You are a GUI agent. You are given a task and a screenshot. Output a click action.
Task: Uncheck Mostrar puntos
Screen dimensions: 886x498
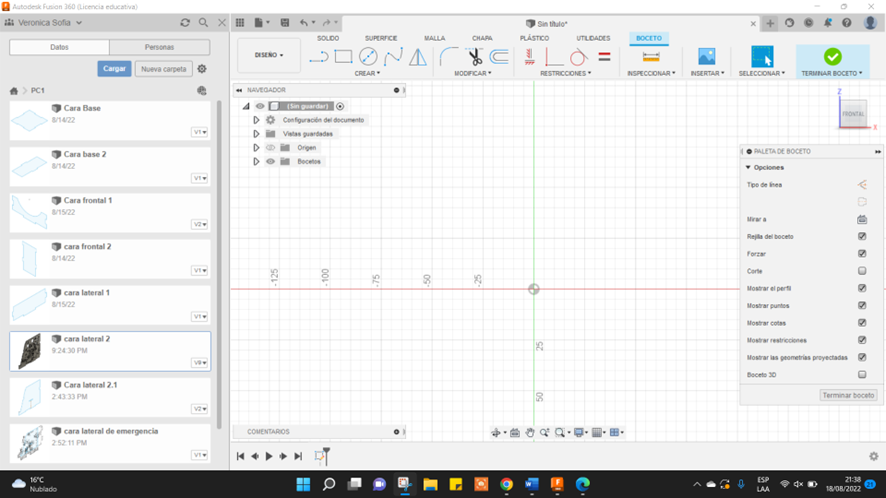click(x=862, y=305)
